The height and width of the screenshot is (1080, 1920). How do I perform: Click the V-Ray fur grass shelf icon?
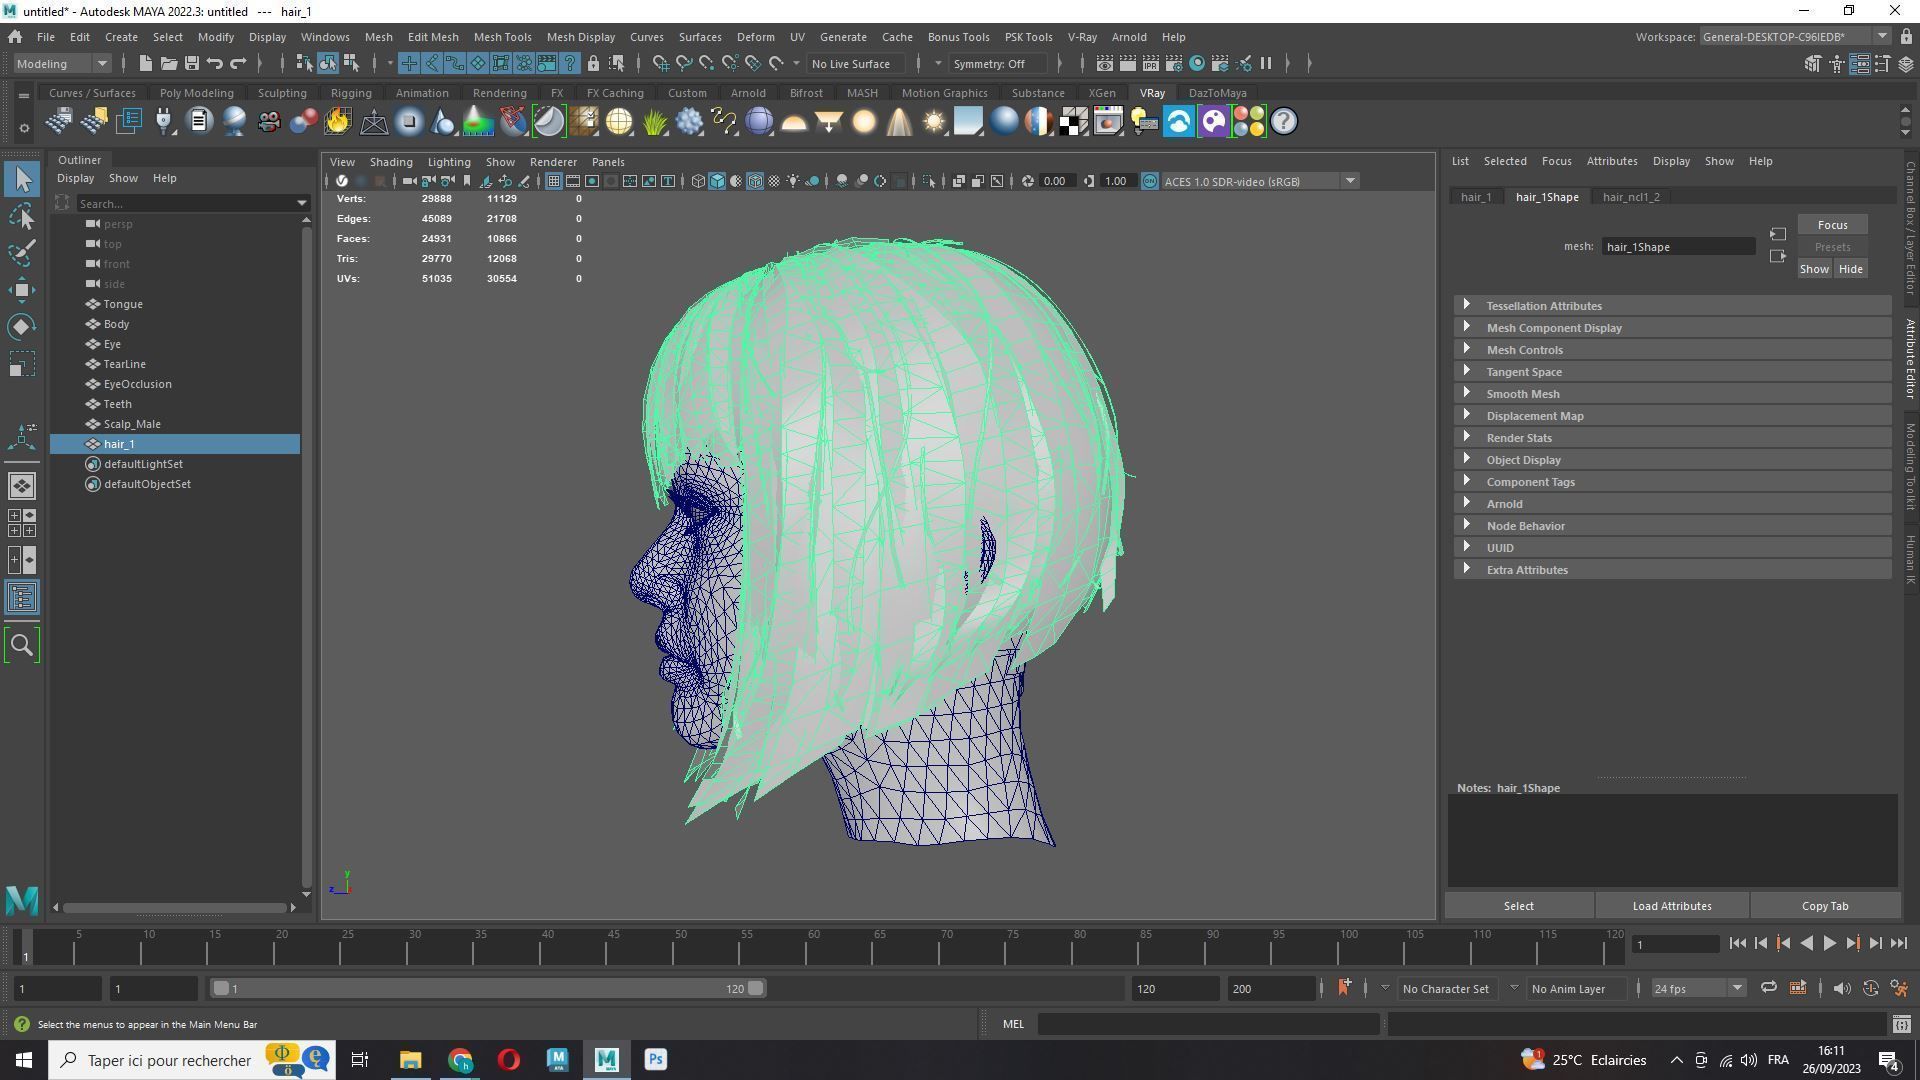[654, 122]
